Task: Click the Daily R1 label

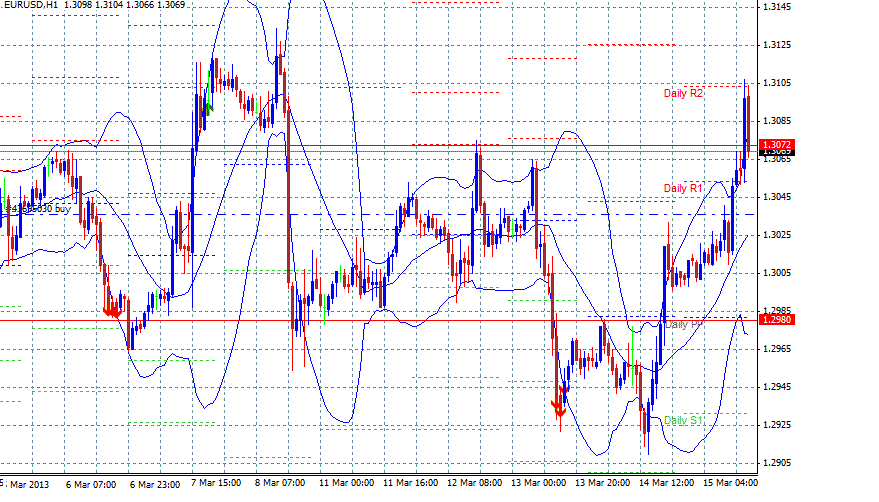Action: [x=683, y=188]
